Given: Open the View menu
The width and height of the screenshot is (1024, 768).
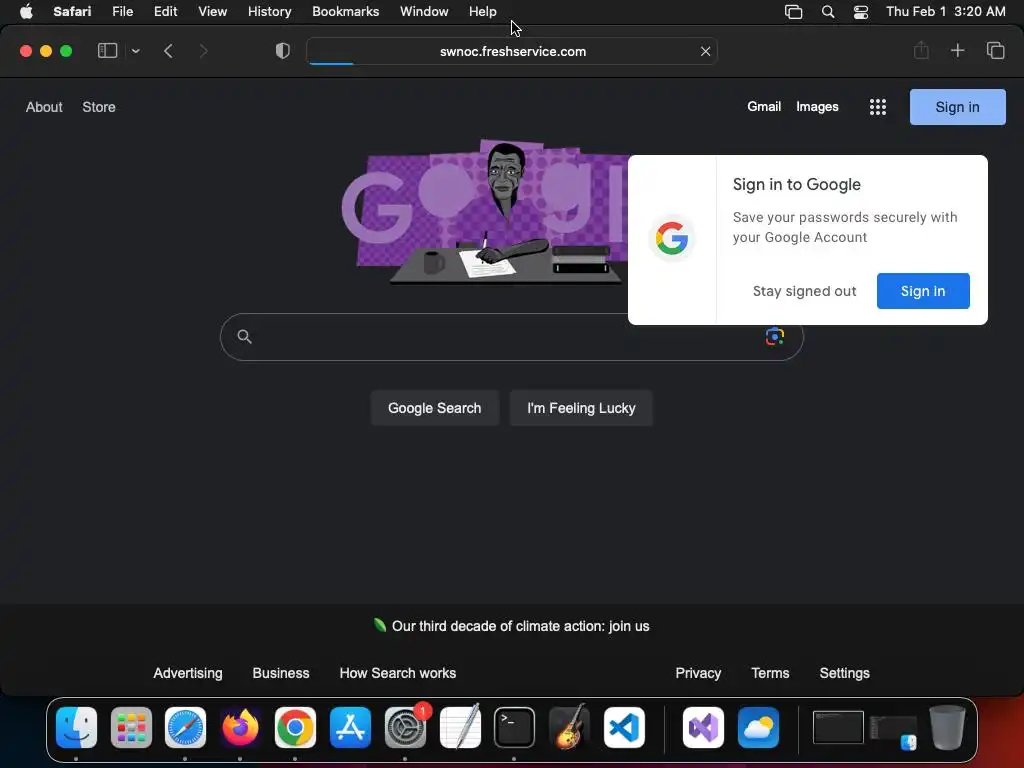Looking at the screenshot, I should tap(212, 12).
